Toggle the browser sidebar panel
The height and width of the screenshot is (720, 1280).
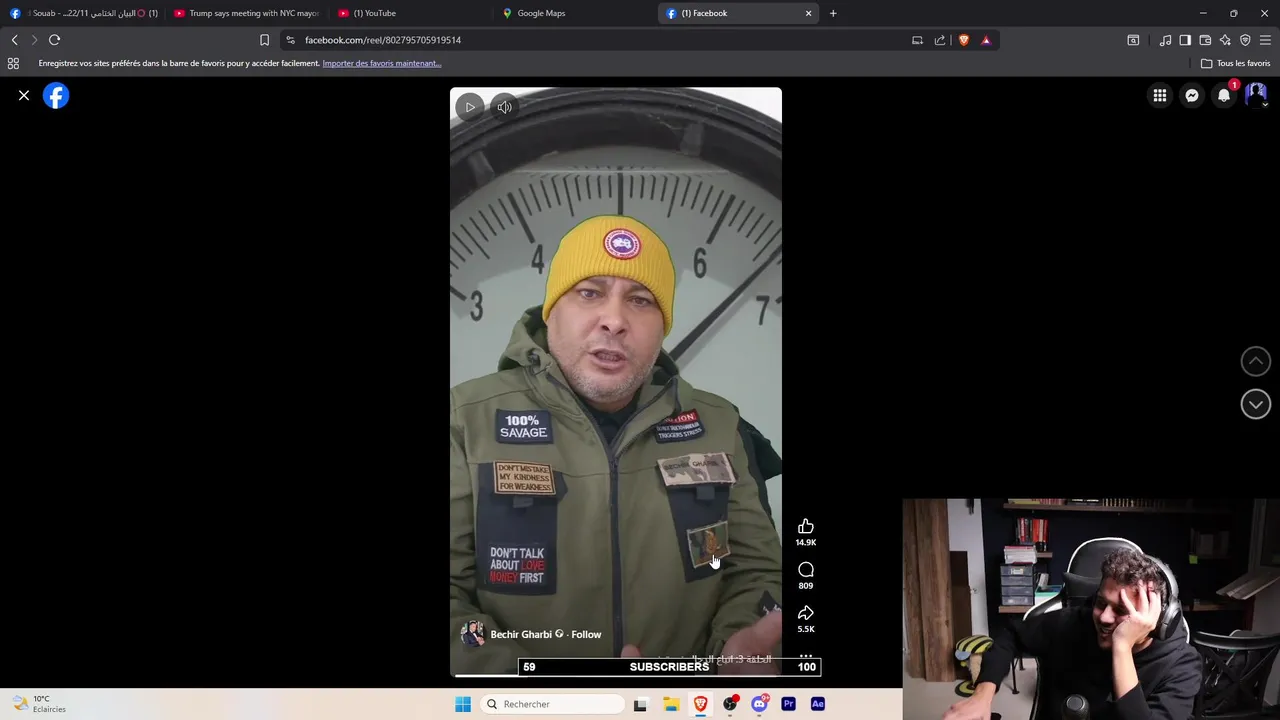[x=1185, y=40]
